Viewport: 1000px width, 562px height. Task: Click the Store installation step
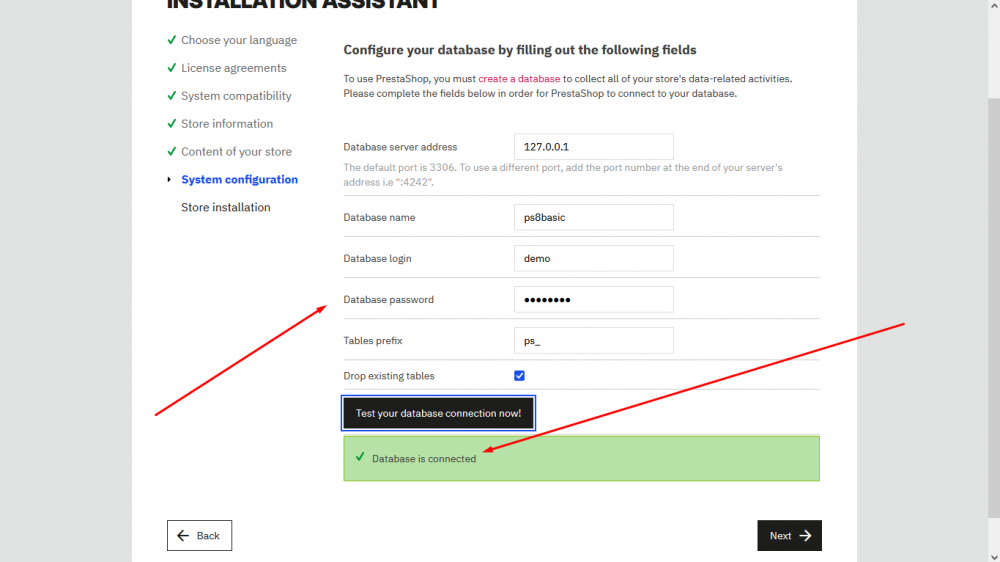tap(225, 208)
